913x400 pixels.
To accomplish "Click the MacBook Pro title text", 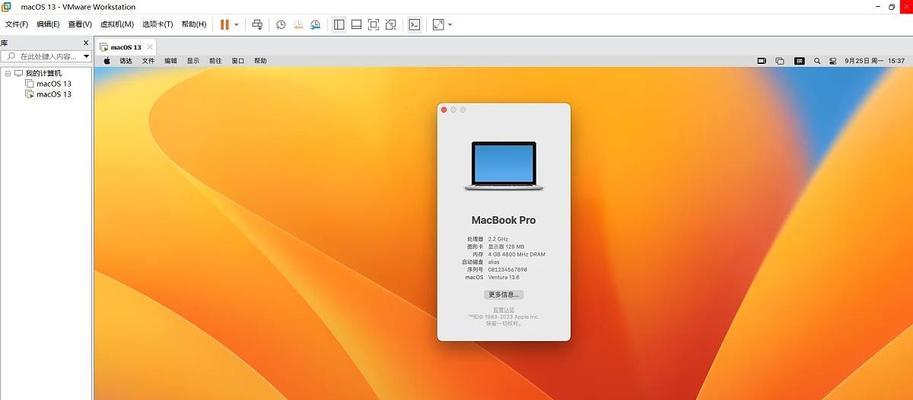I will tap(504, 220).
